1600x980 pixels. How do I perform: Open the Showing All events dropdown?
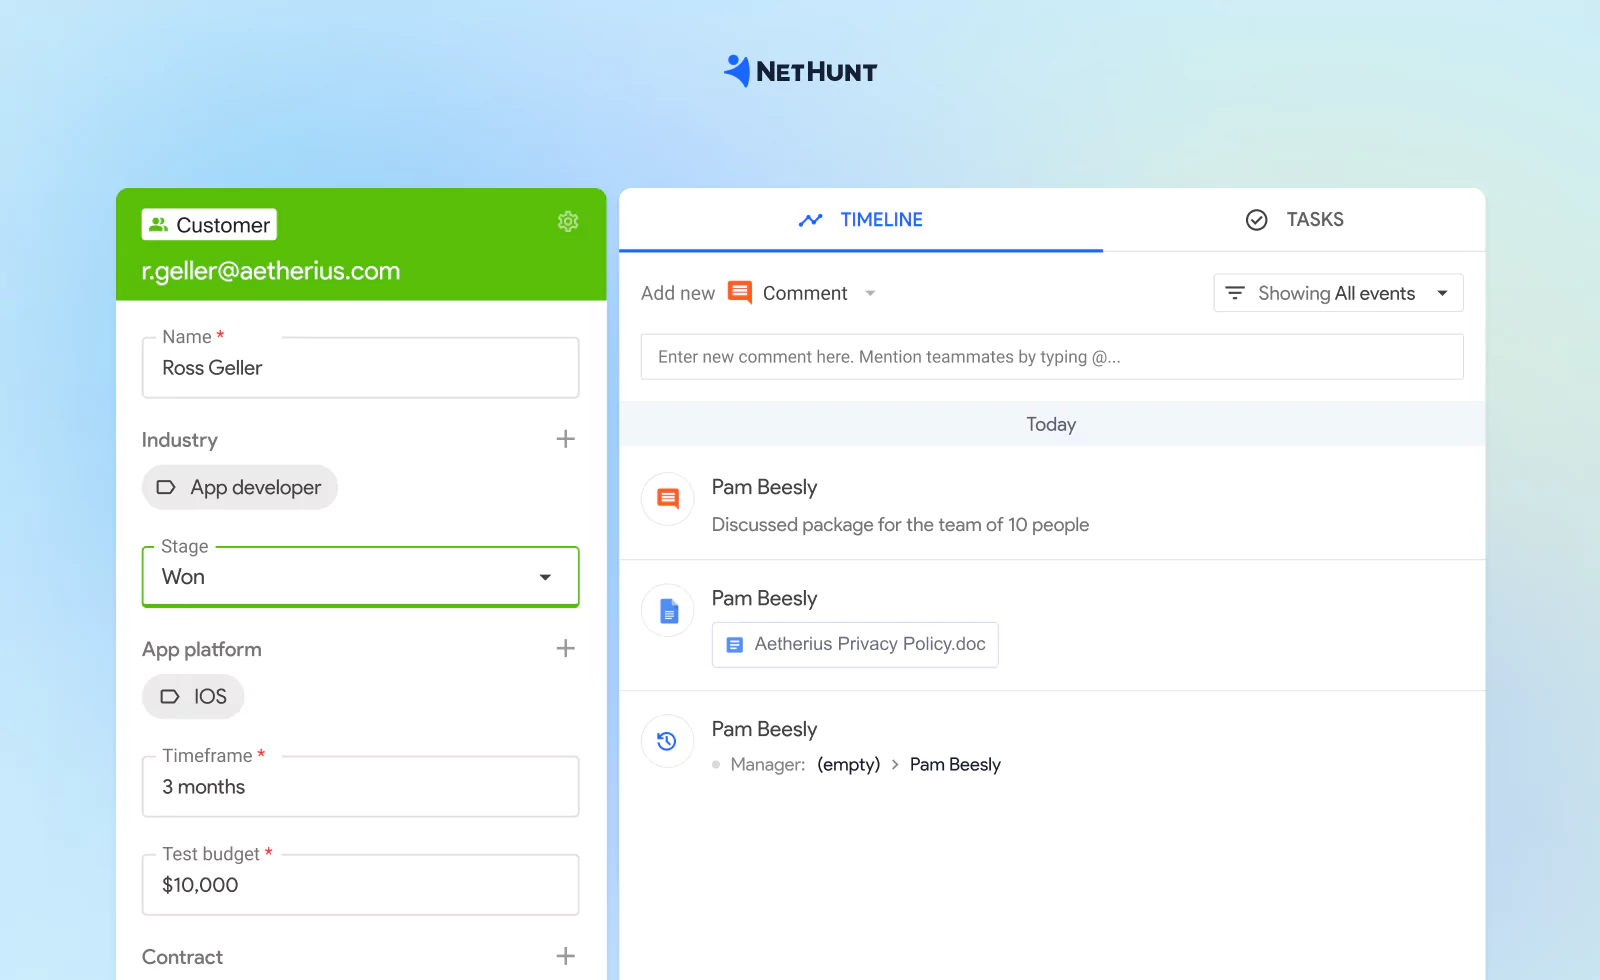coord(1442,292)
